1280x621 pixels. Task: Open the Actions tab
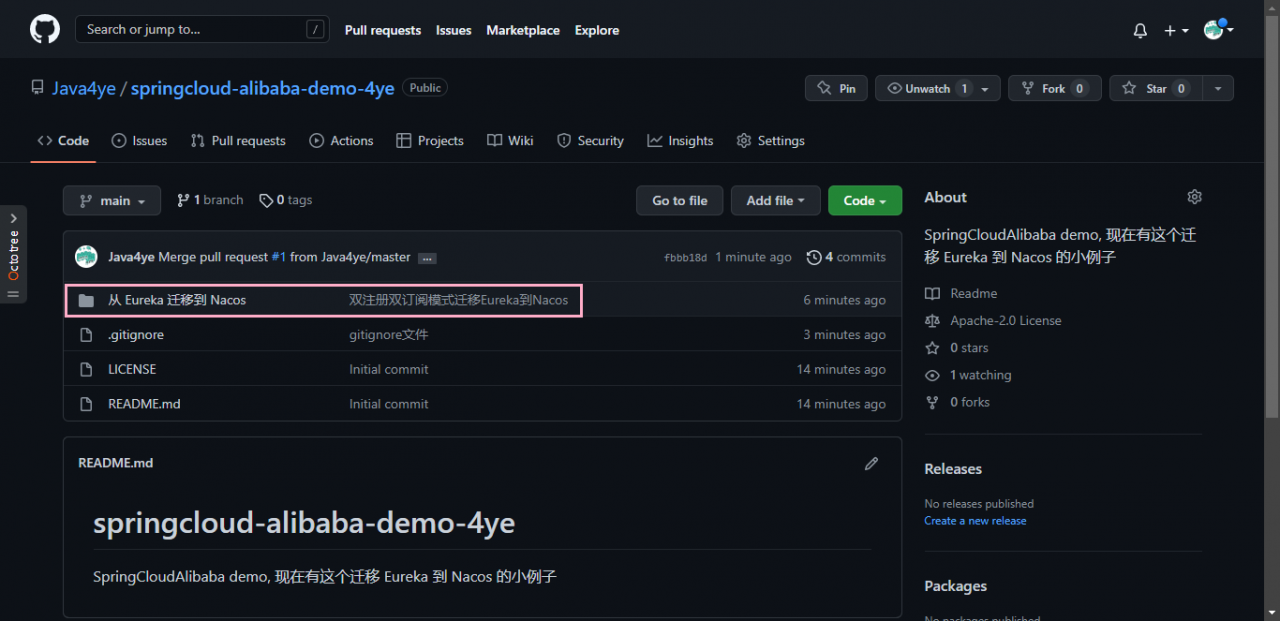341,141
